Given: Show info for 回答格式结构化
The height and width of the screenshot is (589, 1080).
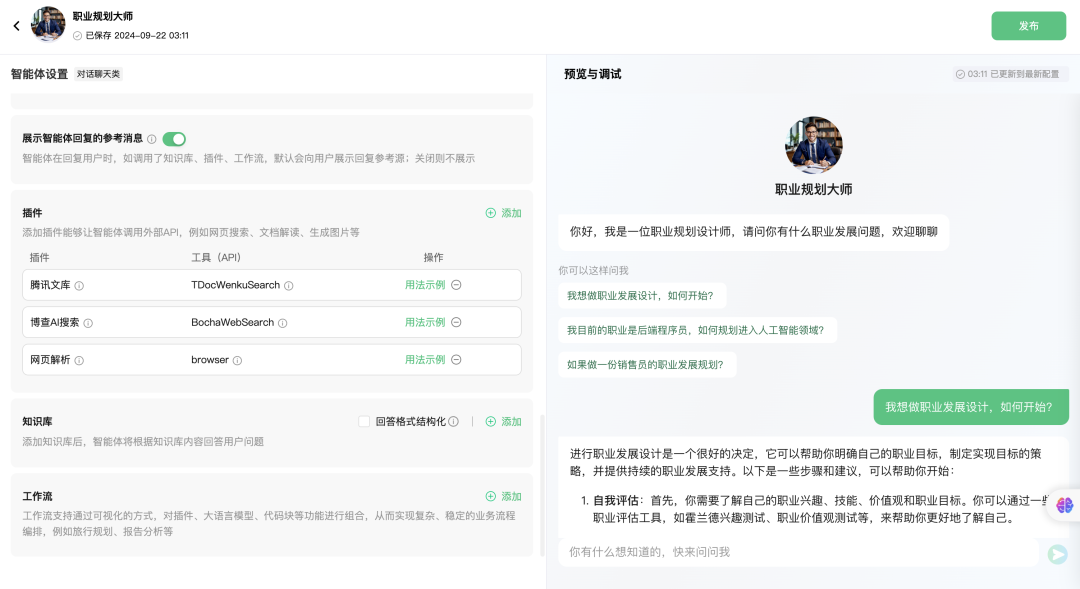Looking at the screenshot, I should [453, 422].
